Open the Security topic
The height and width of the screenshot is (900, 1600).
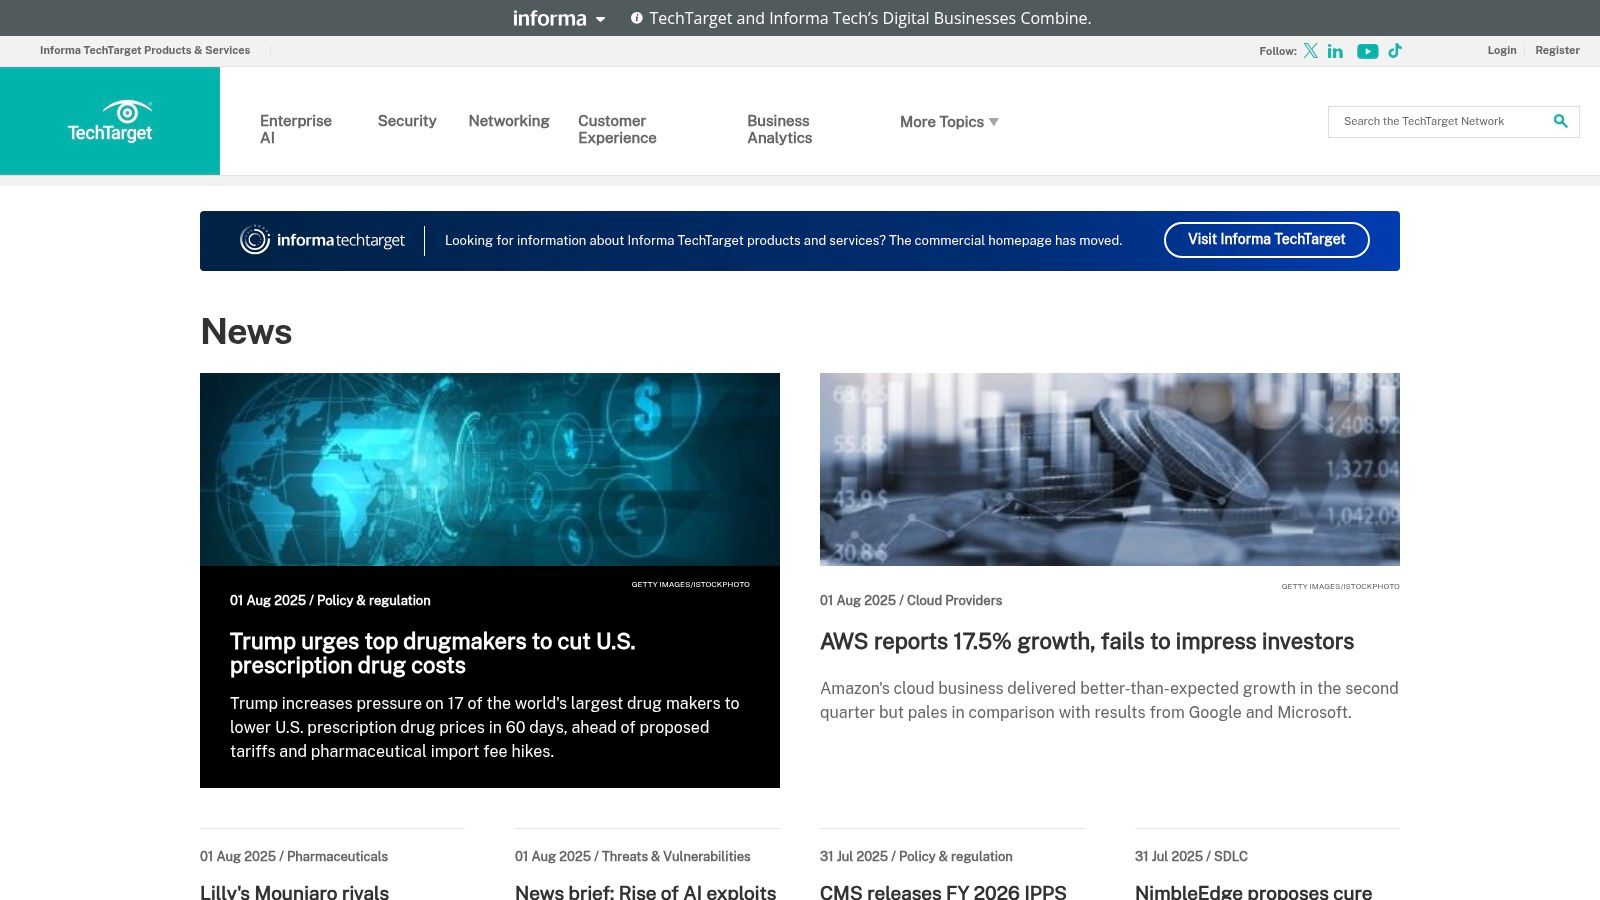coord(407,121)
